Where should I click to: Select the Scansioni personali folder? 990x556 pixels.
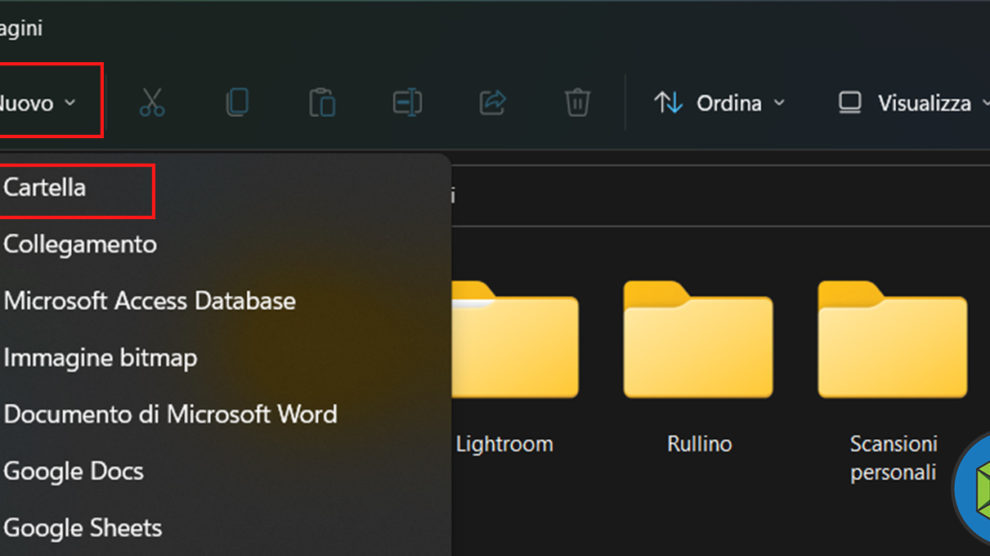tap(892, 340)
